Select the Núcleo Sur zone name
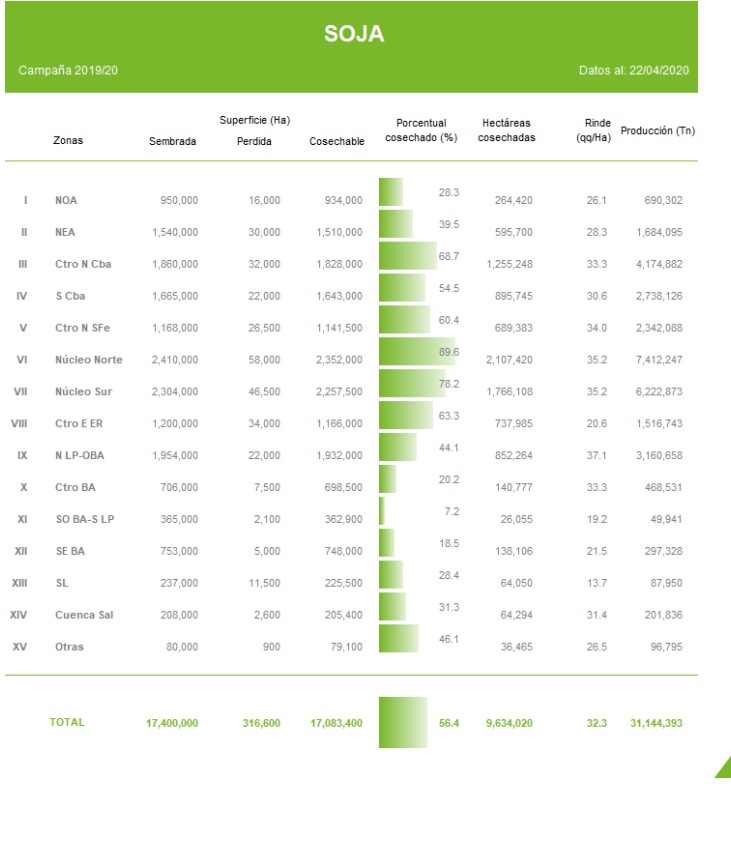The height and width of the screenshot is (844, 731). [90, 392]
